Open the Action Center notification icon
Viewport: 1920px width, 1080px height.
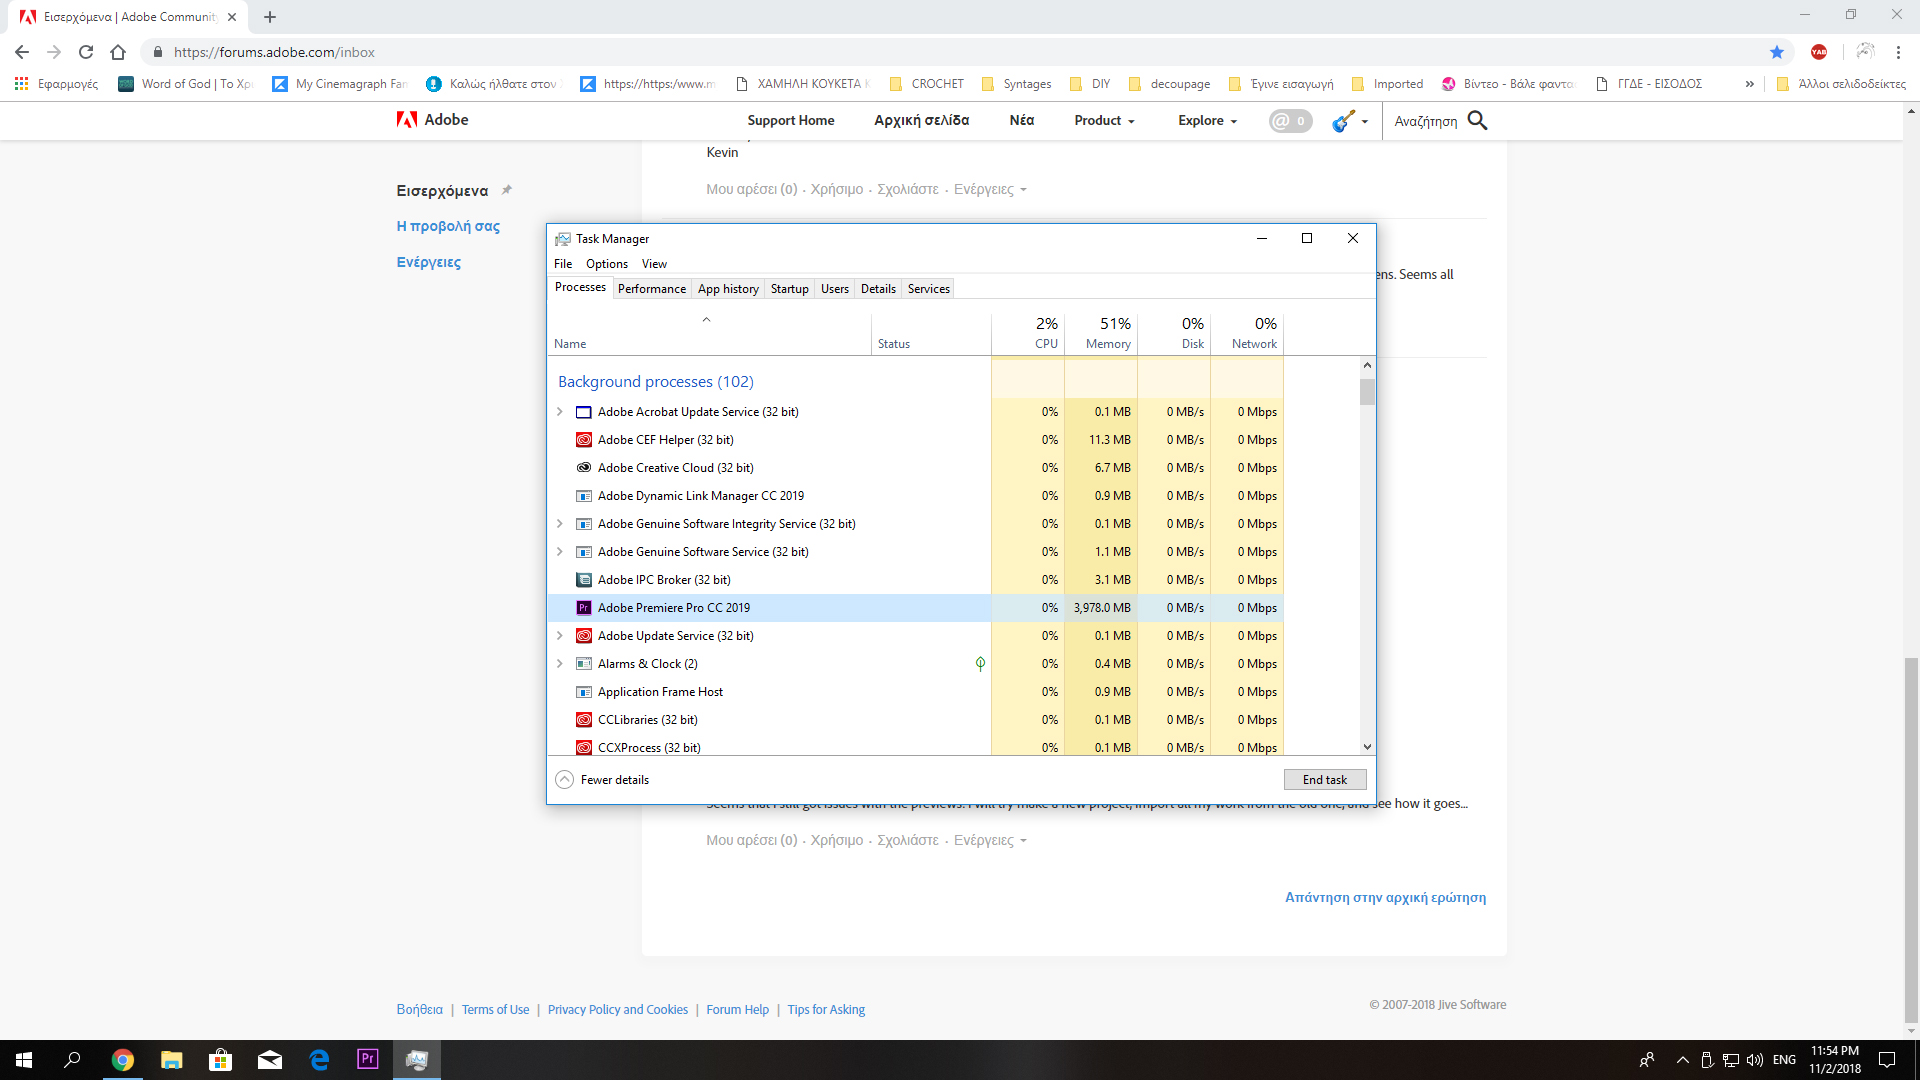tap(1887, 1059)
